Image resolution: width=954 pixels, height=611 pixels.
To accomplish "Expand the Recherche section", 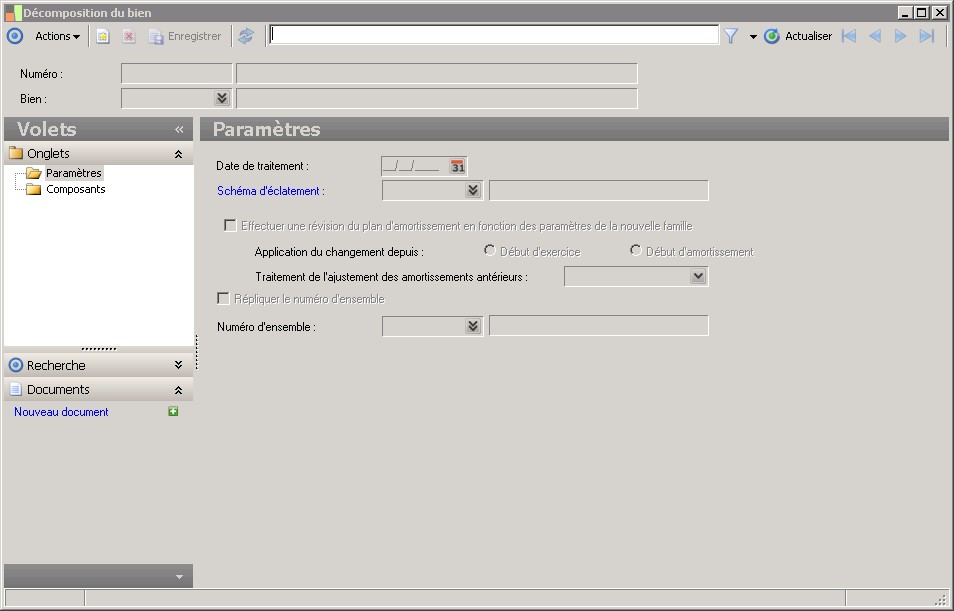I will click(178, 365).
